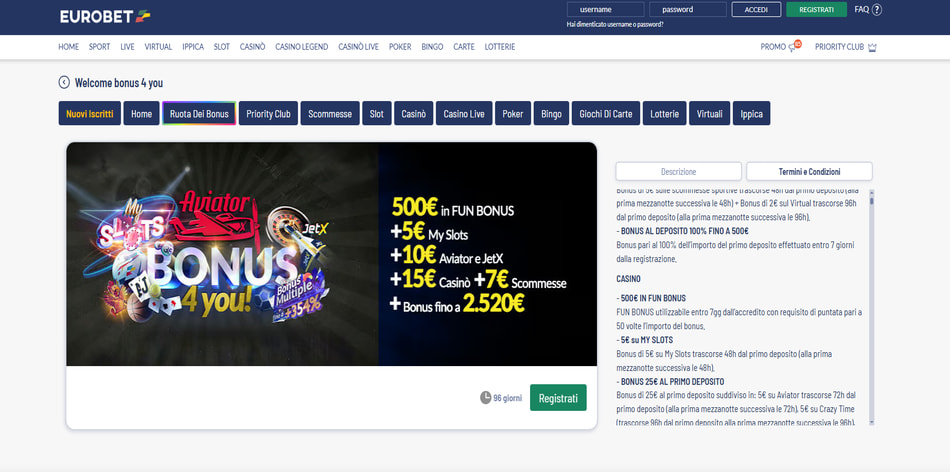This screenshot has width=950, height=472.
Task: Open the FAQ question mark icon
Action: click(877, 10)
